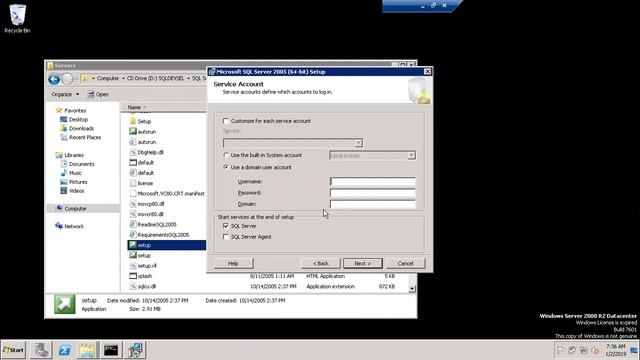Open Server Manager from the taskbar

tap(41, 350)
